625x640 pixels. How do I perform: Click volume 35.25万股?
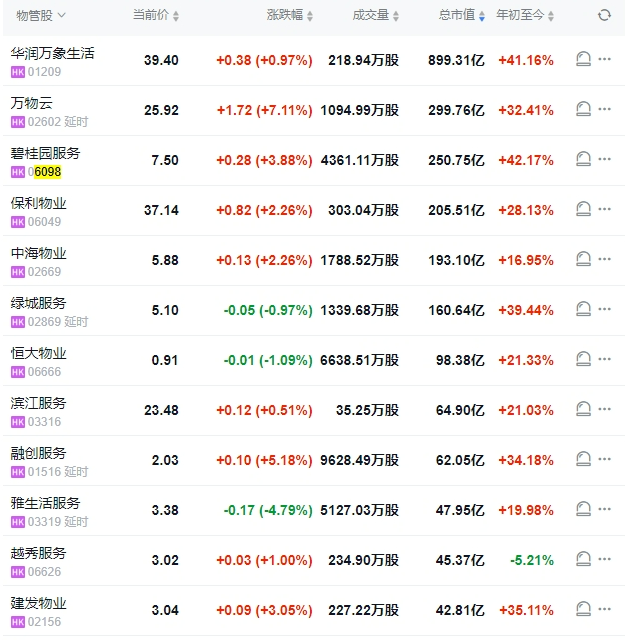pos(367,410)
